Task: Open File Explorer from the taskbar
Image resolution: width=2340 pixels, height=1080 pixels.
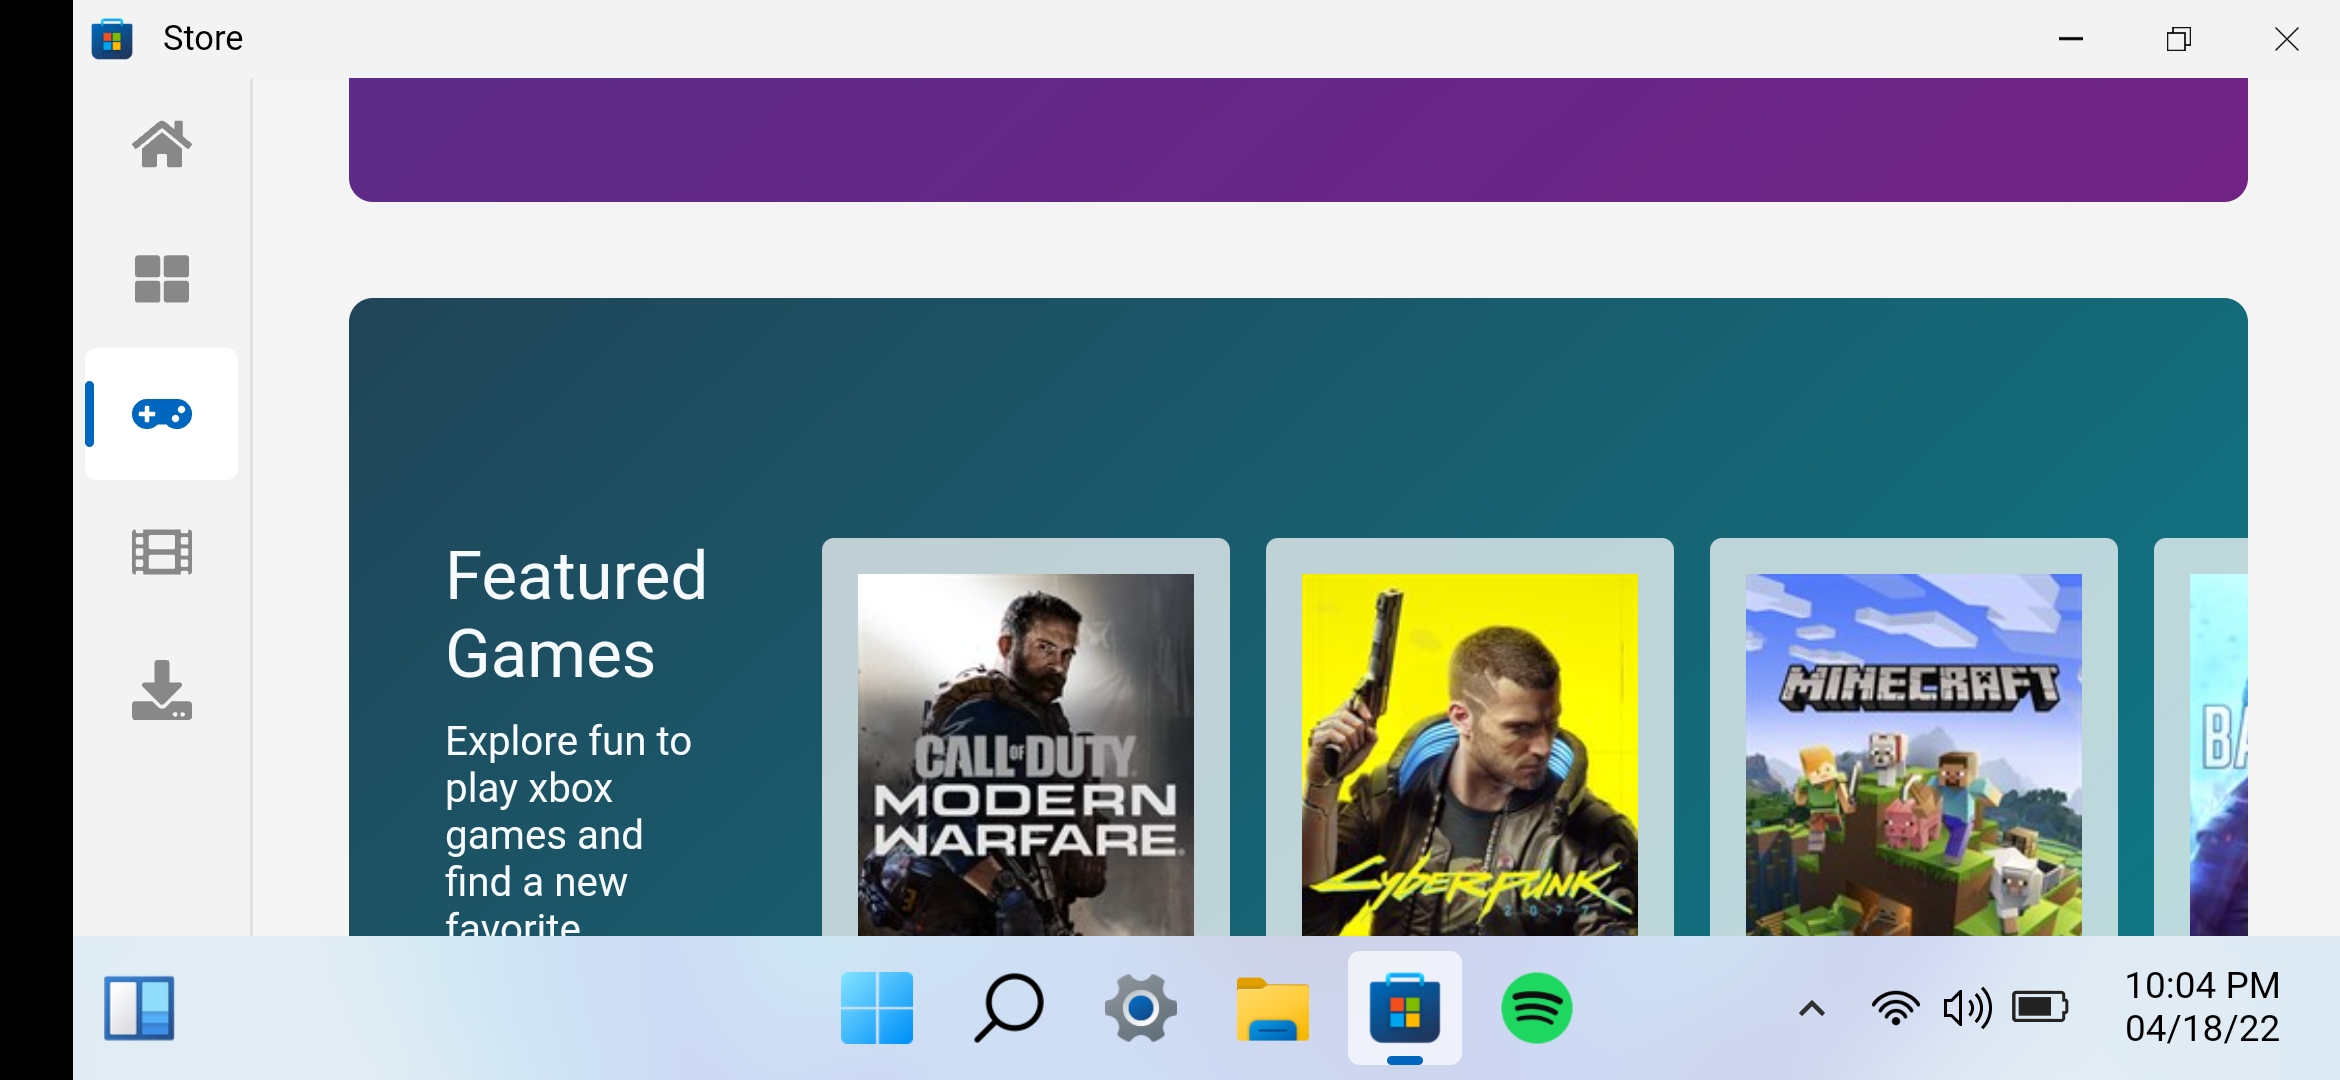Action: [x=1273, y=1008]
